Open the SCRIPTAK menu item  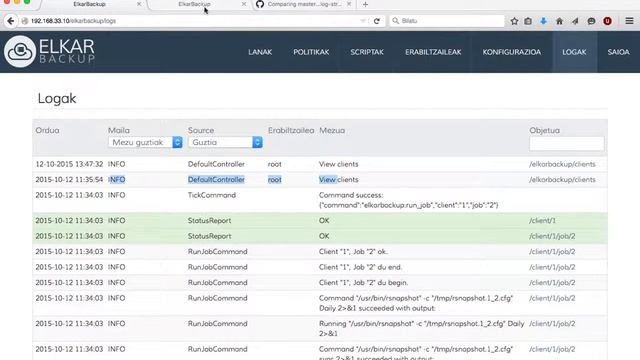tap(367, 52)
